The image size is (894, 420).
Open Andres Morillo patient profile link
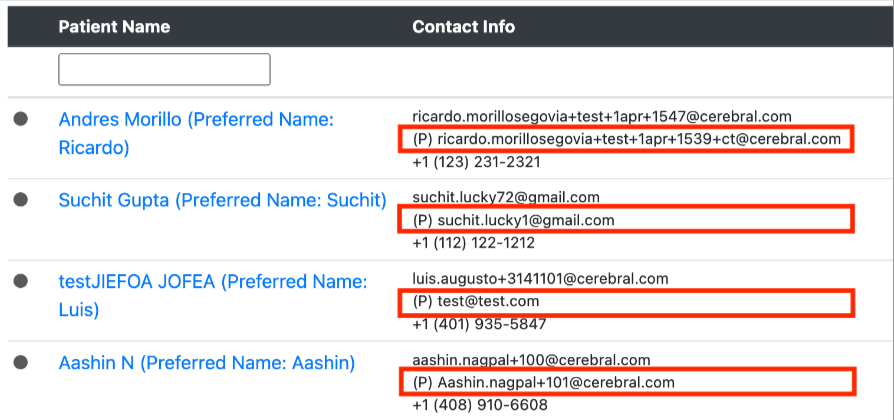click(196, 133)
